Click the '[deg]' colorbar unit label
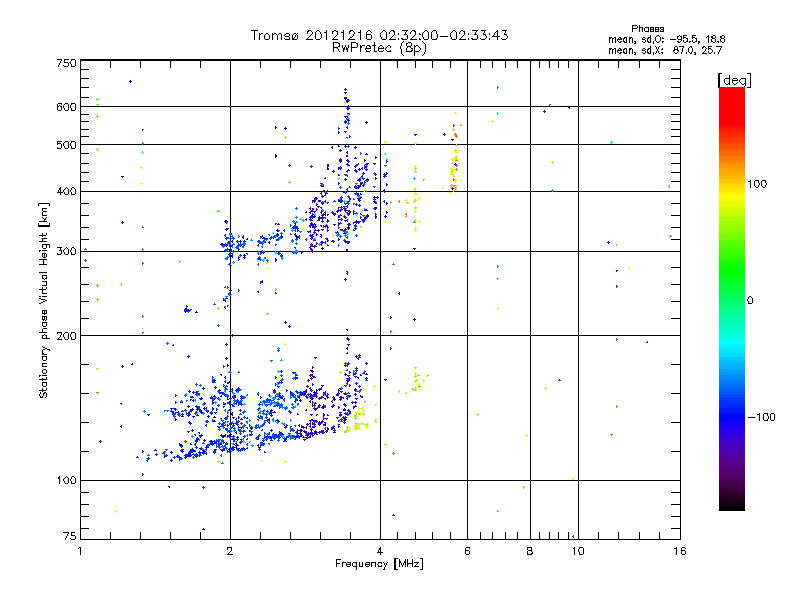800x600 pixels. pos(734,80)
